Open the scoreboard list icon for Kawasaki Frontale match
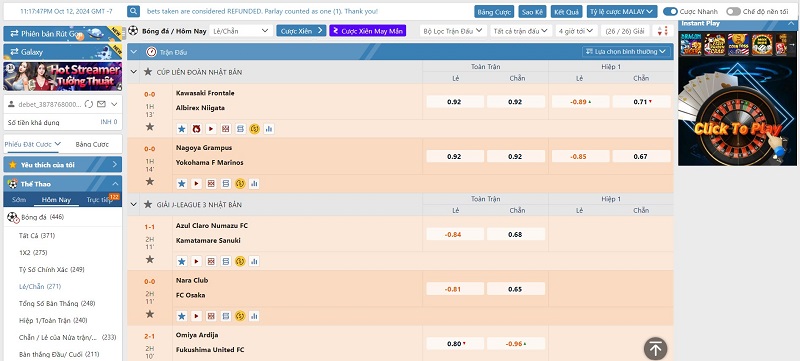The width and height of the screenshot is (800, 361). (x=240, y=129)
